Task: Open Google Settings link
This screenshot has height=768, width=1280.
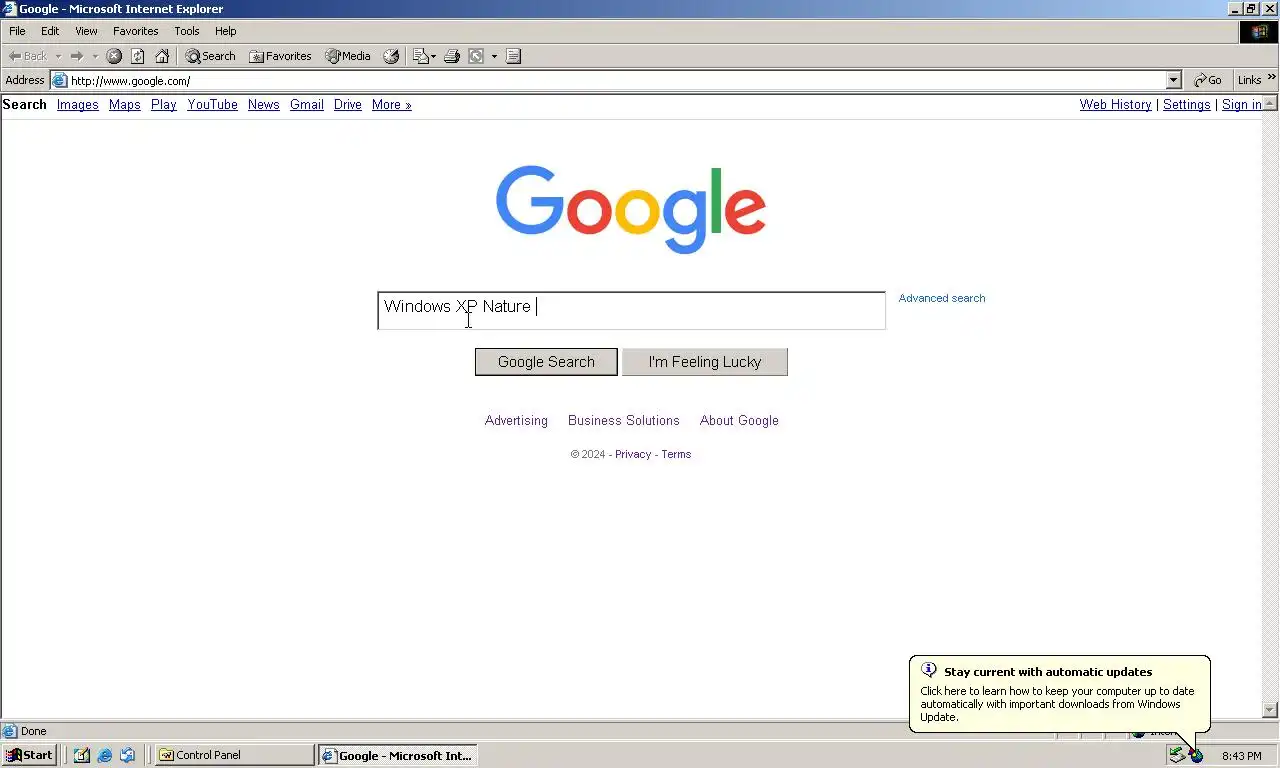Action: click(1187, 104)
